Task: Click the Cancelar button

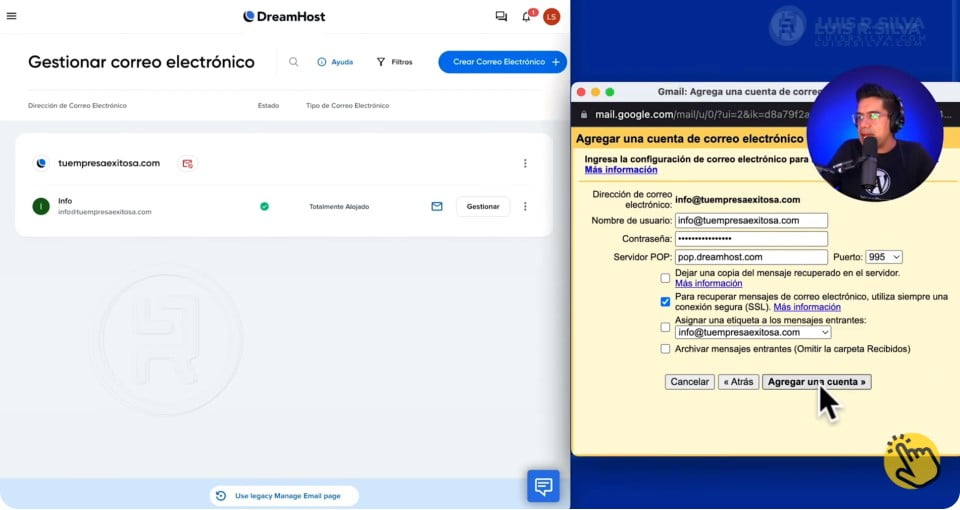Action: pos(689,382)
